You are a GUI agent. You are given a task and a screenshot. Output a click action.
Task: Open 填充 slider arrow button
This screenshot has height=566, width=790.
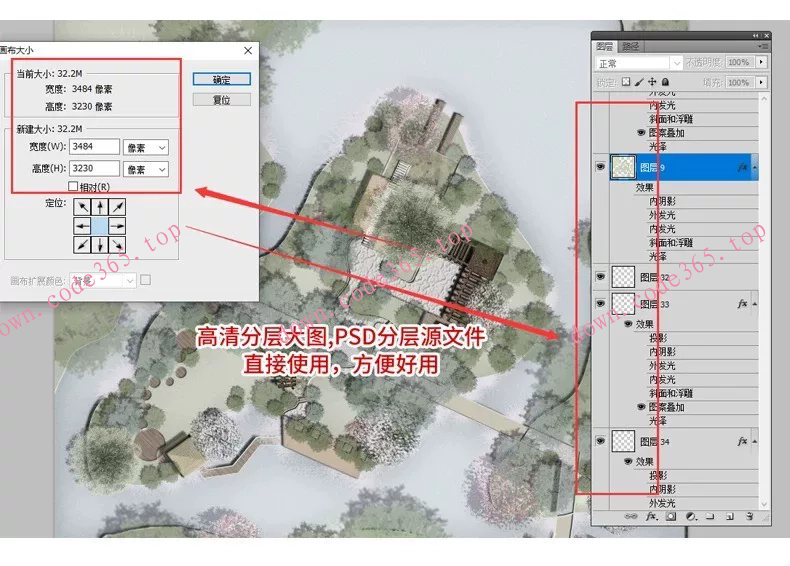pyautogui.click(x=761, y=82)
